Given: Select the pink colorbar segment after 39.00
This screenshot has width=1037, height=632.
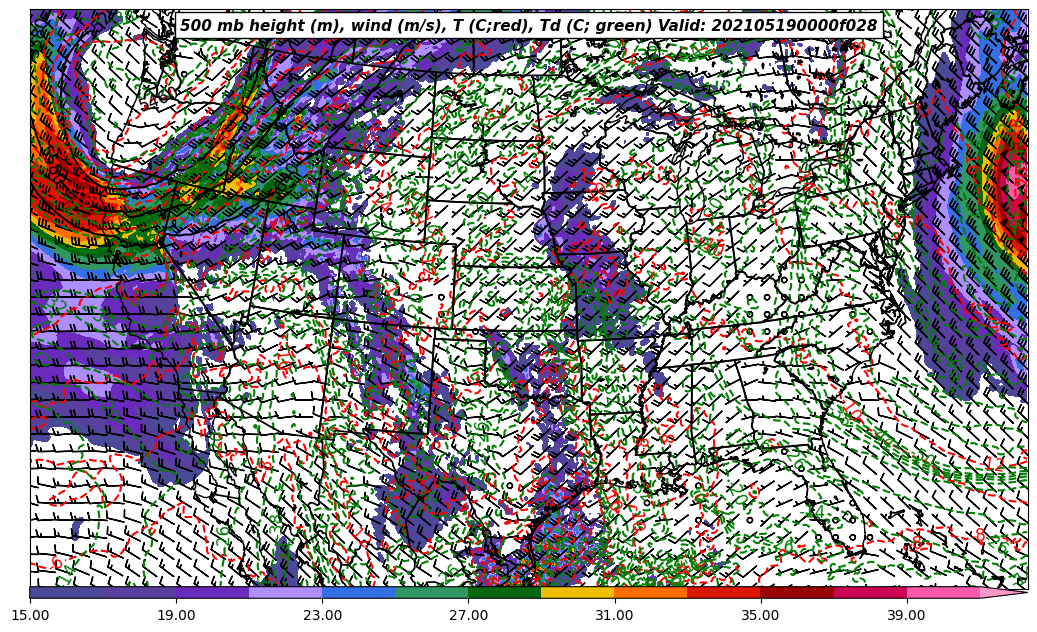Looking at the screenshot, I should 943,593.
